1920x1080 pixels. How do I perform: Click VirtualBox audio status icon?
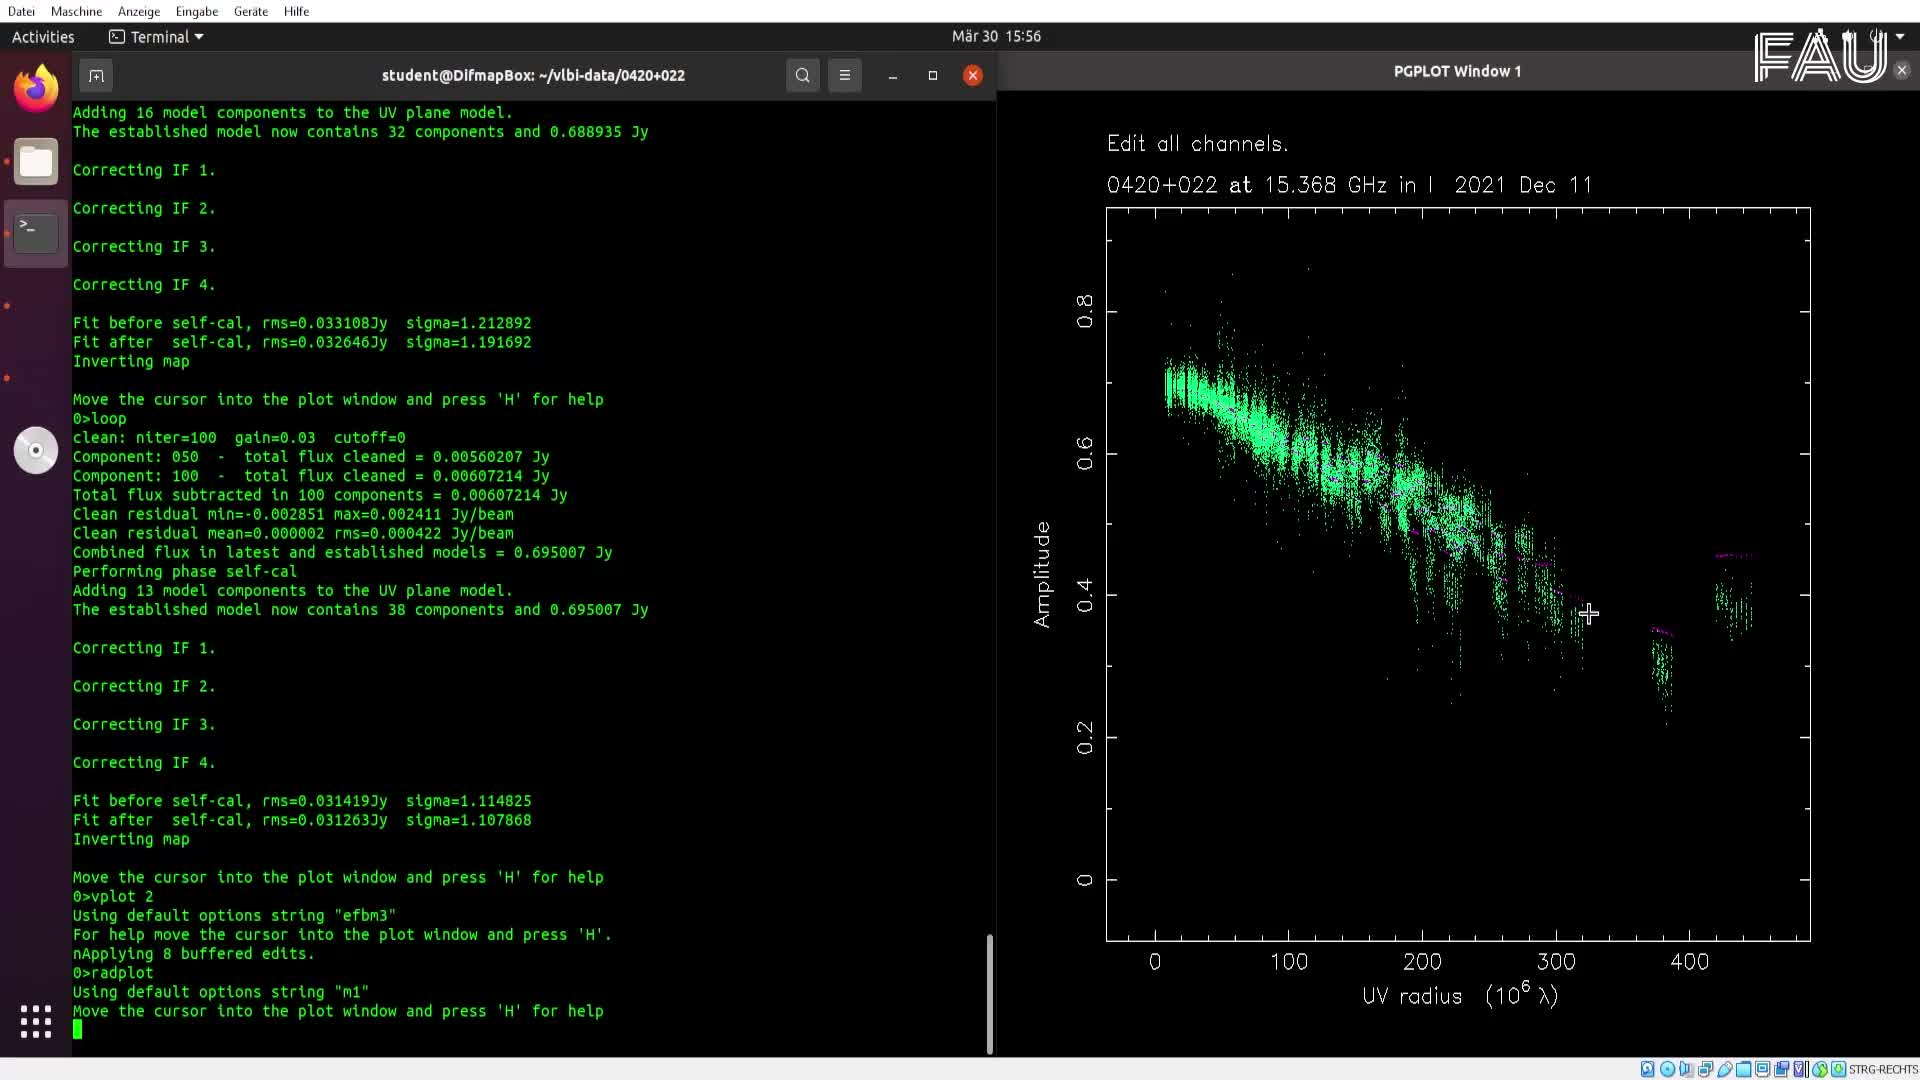coord(1686,1069)
